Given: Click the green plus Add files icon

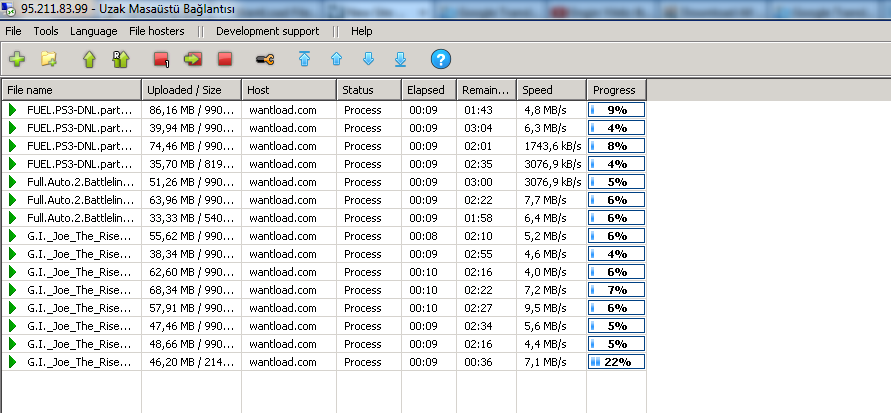Looking at the screenshot, I should tap(17, 59).
